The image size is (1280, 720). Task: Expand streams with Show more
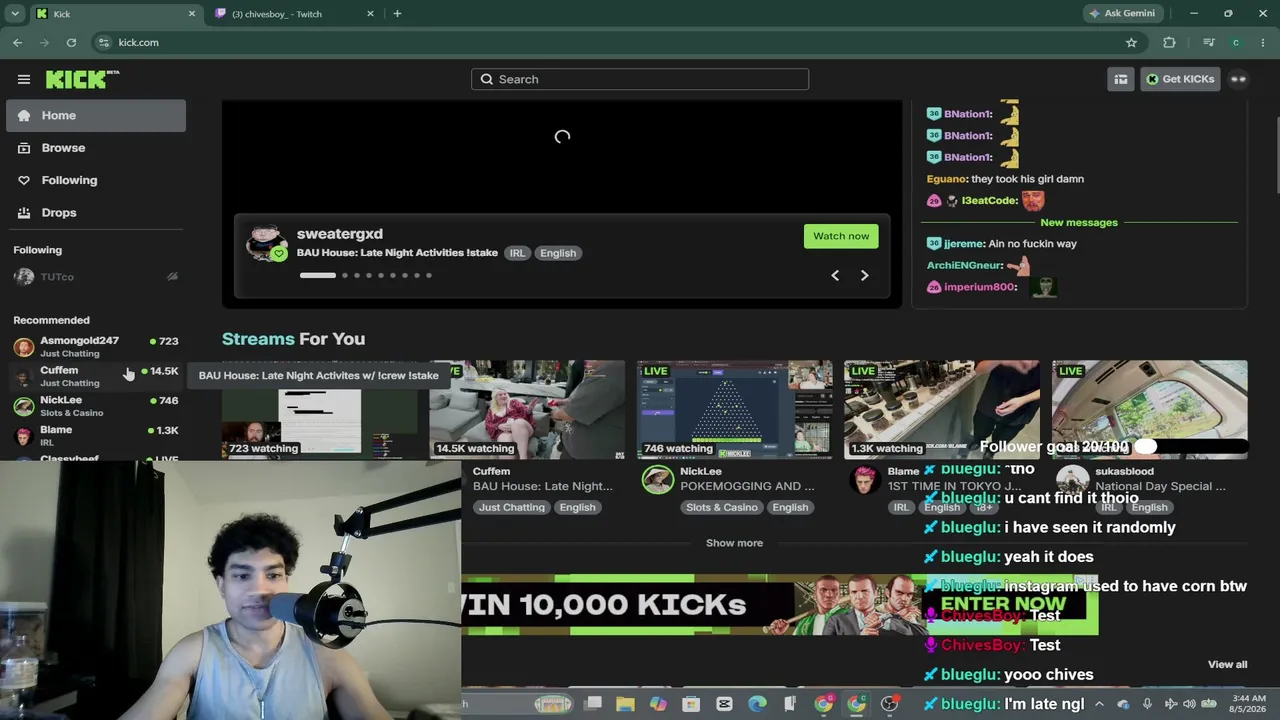click(735, 543)
